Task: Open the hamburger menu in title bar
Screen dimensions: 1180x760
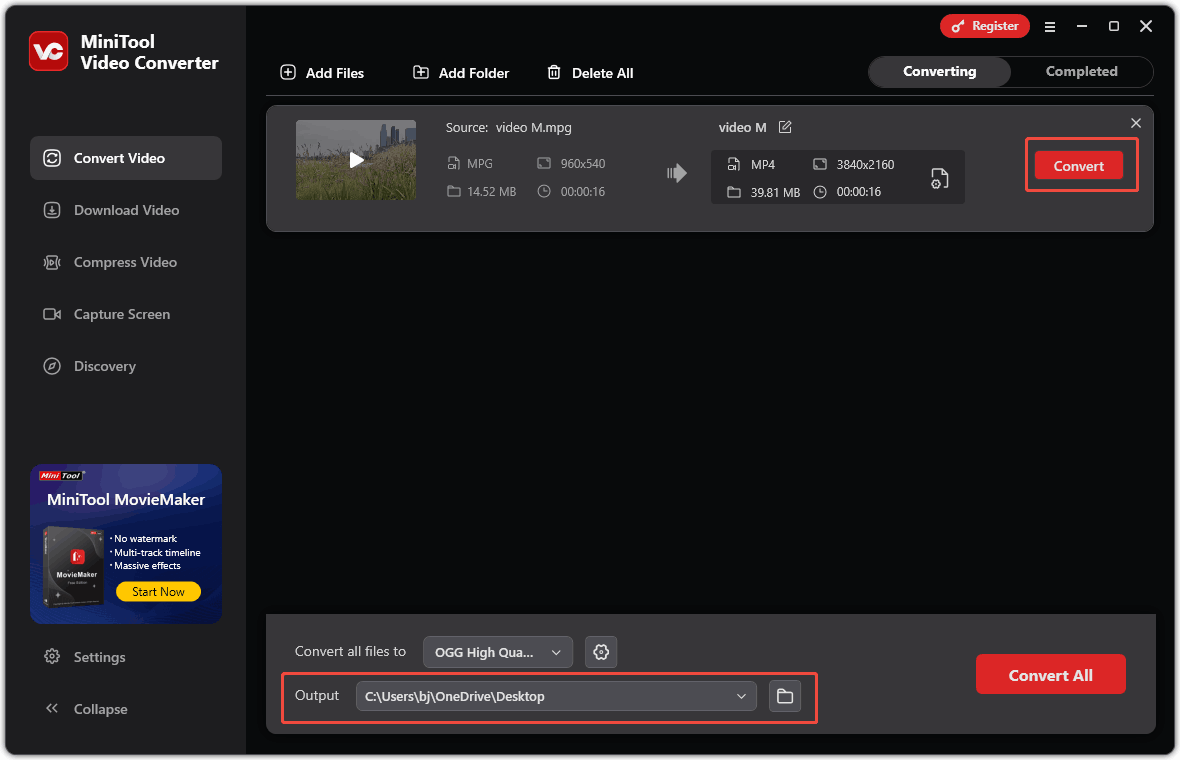Action: pos(1050,26)
